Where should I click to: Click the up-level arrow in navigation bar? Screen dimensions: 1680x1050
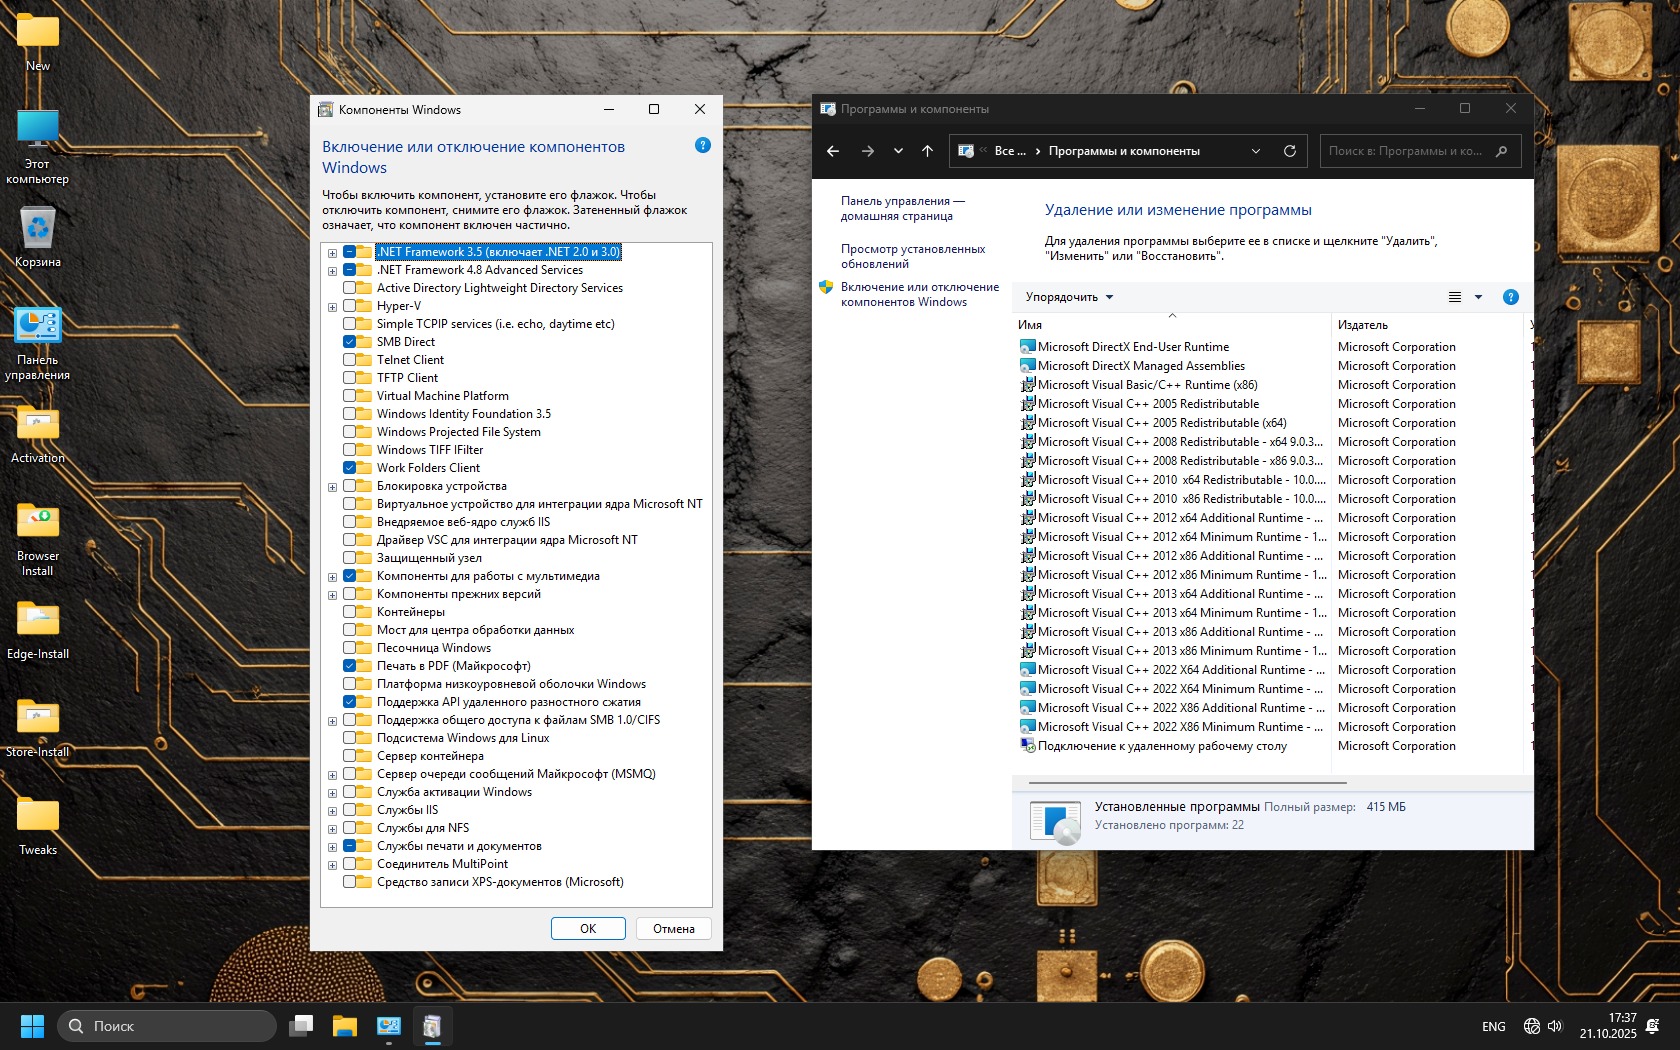click(927, 151)
